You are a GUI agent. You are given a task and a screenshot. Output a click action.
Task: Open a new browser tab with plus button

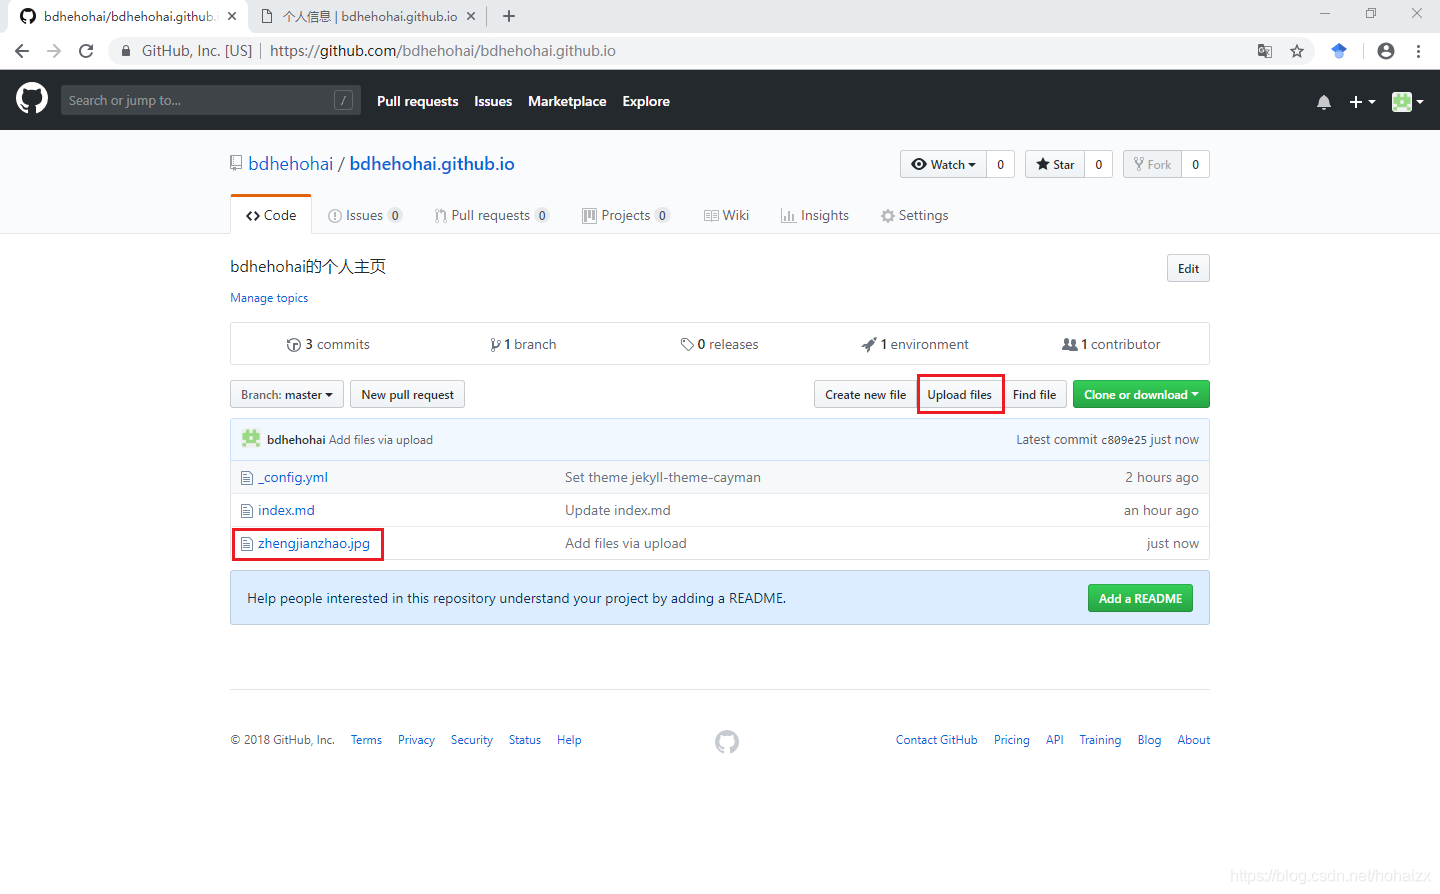pos(509,16)
